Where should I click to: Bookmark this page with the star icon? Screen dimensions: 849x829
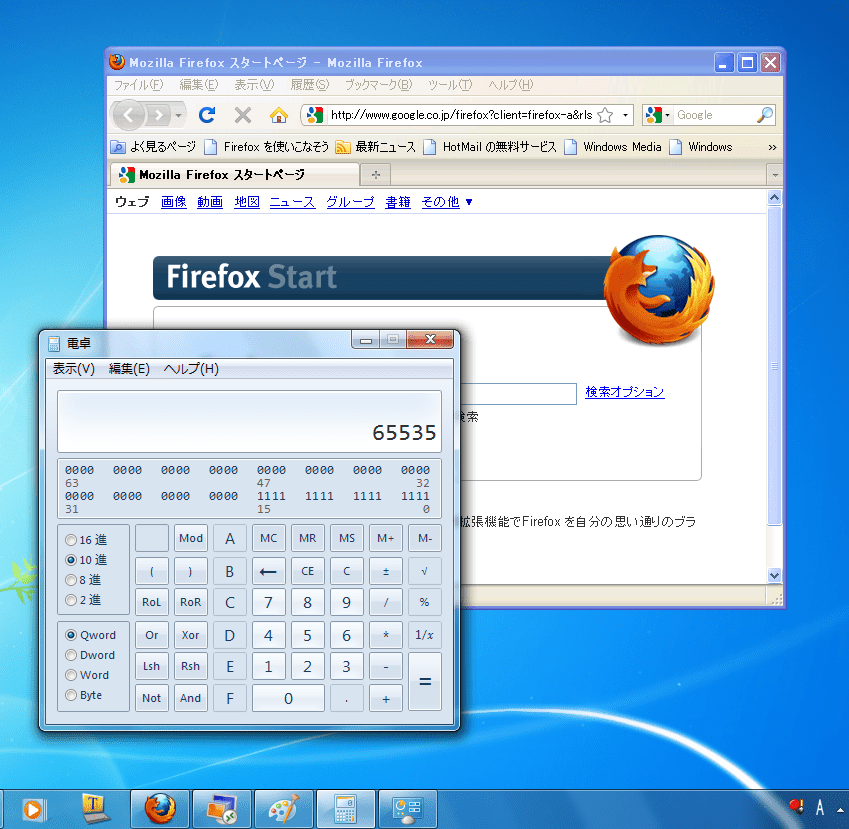click(x=605, y=115)
